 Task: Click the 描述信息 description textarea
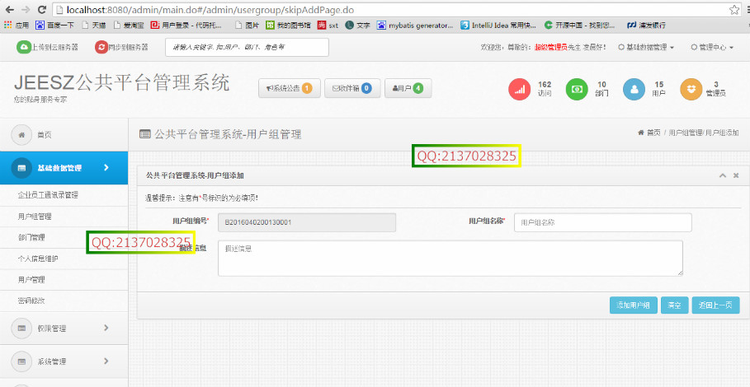(x=450, y=258)
